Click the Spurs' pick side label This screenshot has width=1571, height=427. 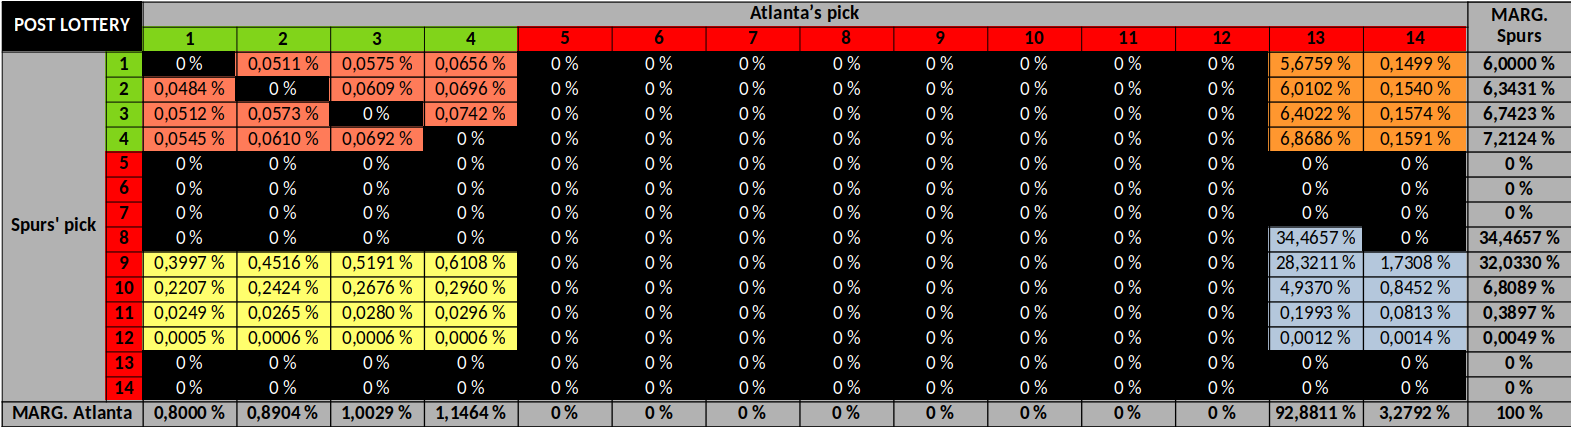[x=54, y=226]
